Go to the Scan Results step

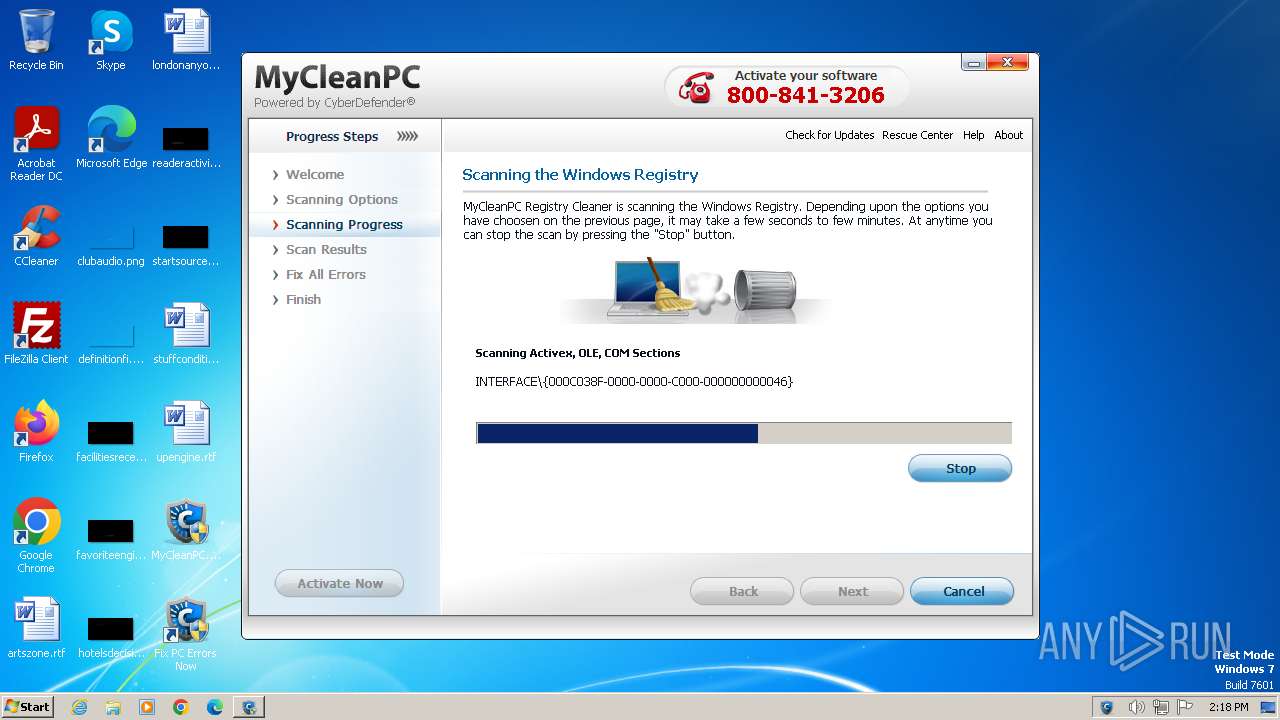point(326,249)
